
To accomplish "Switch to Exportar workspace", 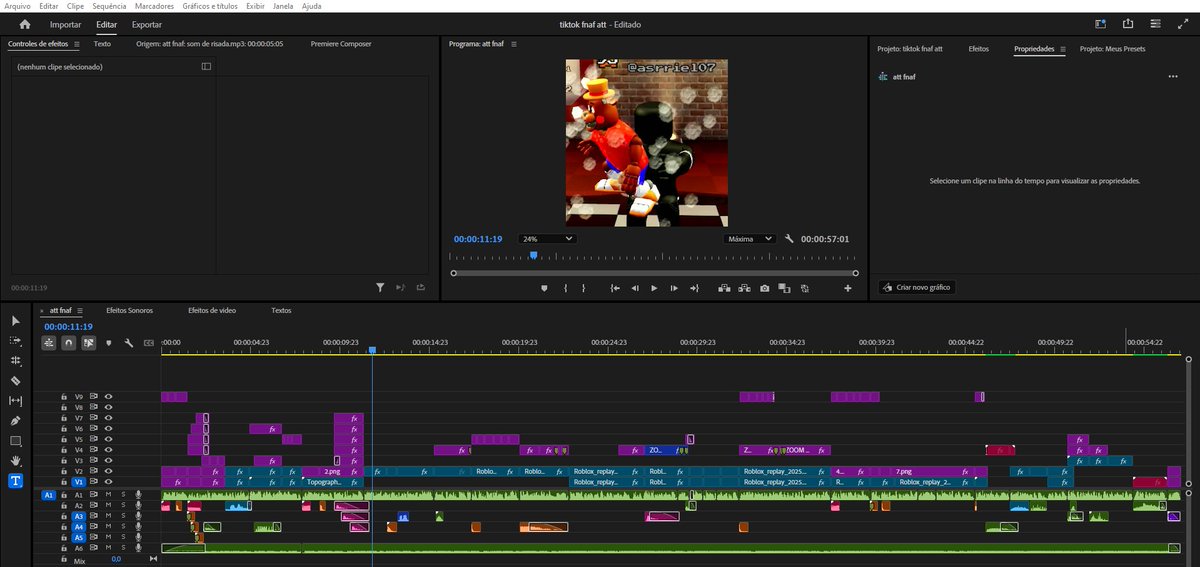I will coord(147,24).
